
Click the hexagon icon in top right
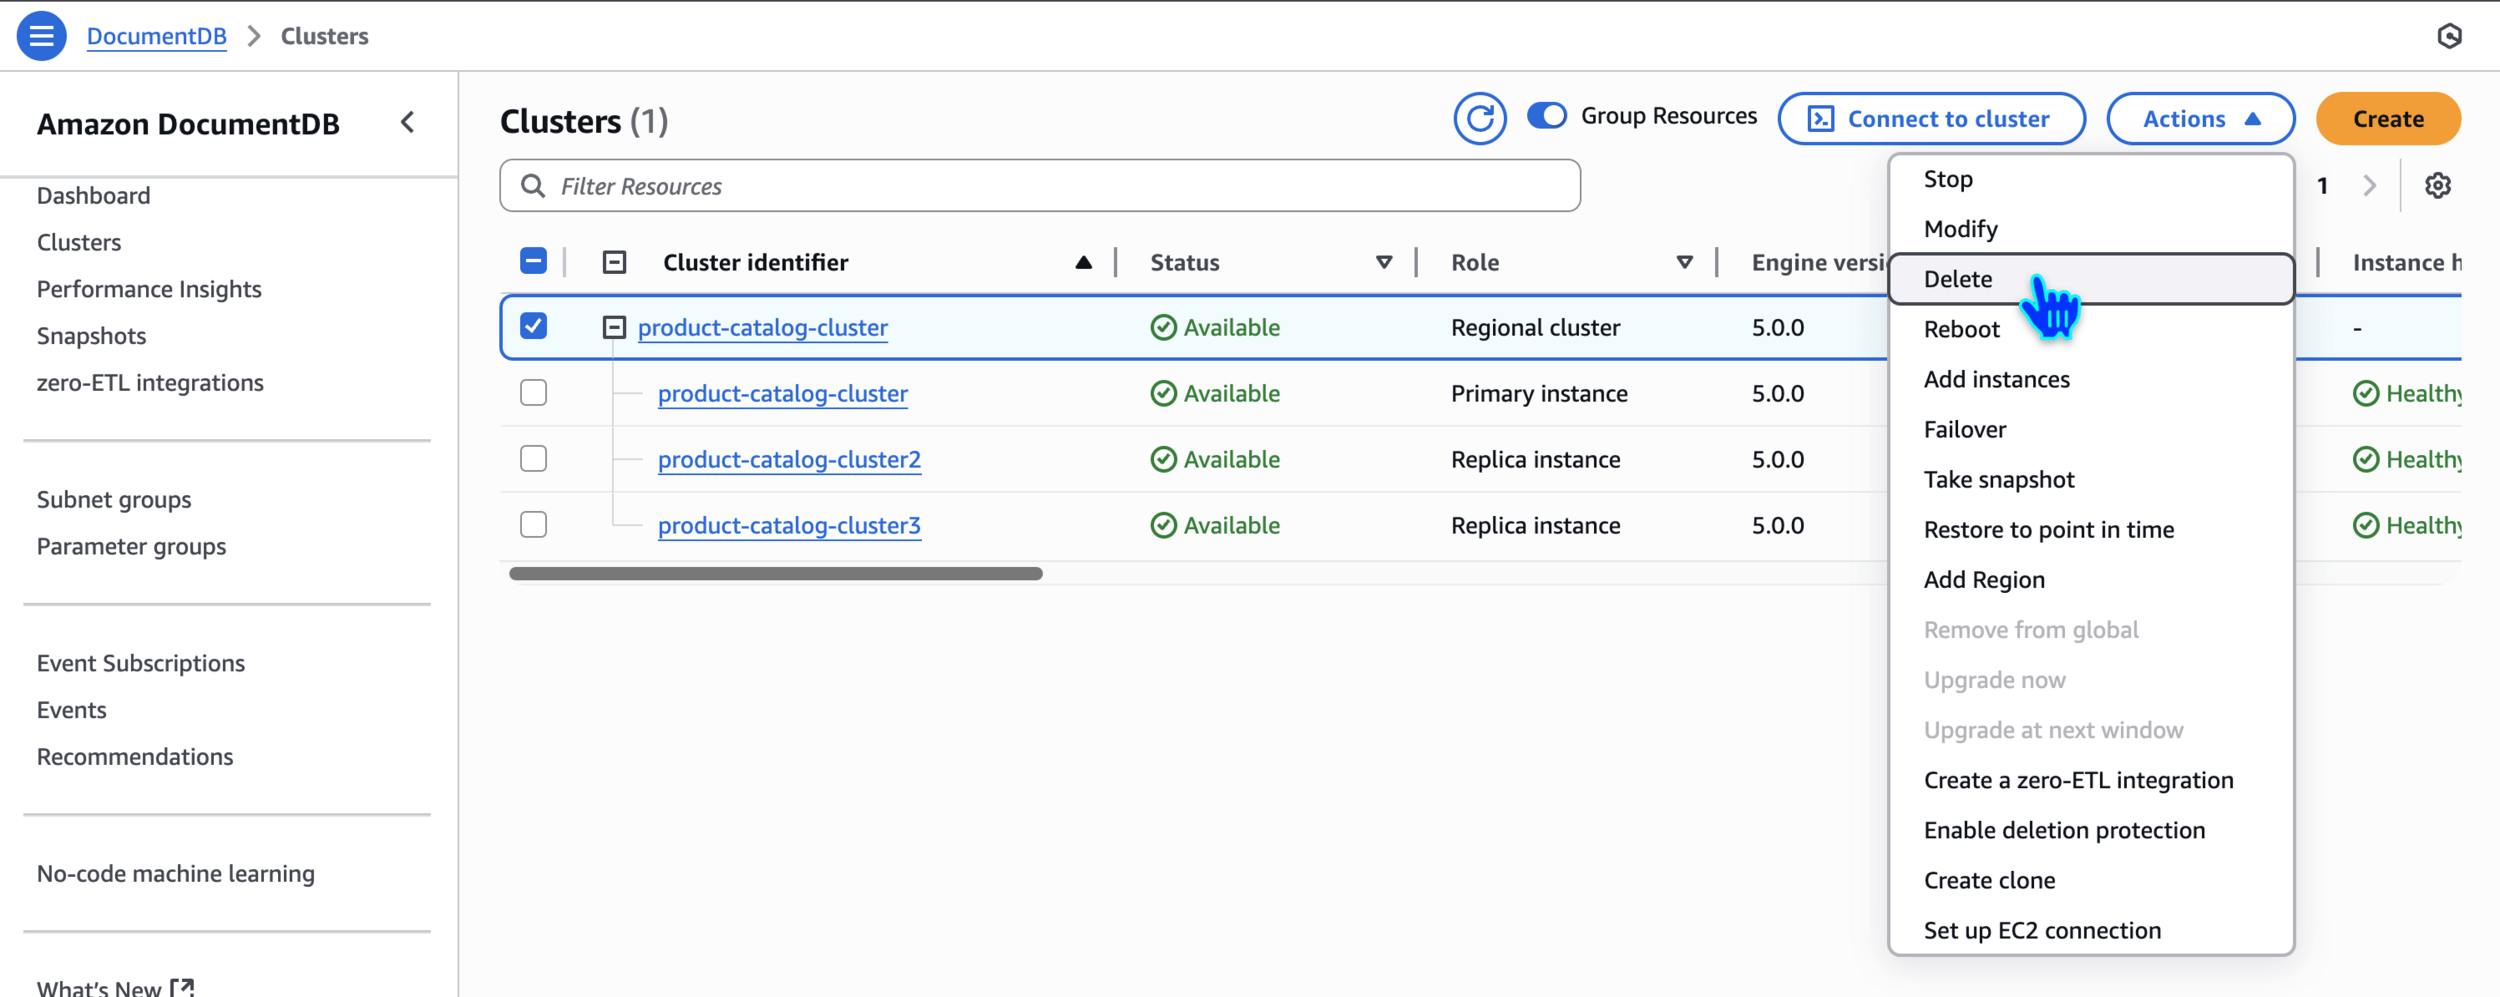tap(2449, 36)
